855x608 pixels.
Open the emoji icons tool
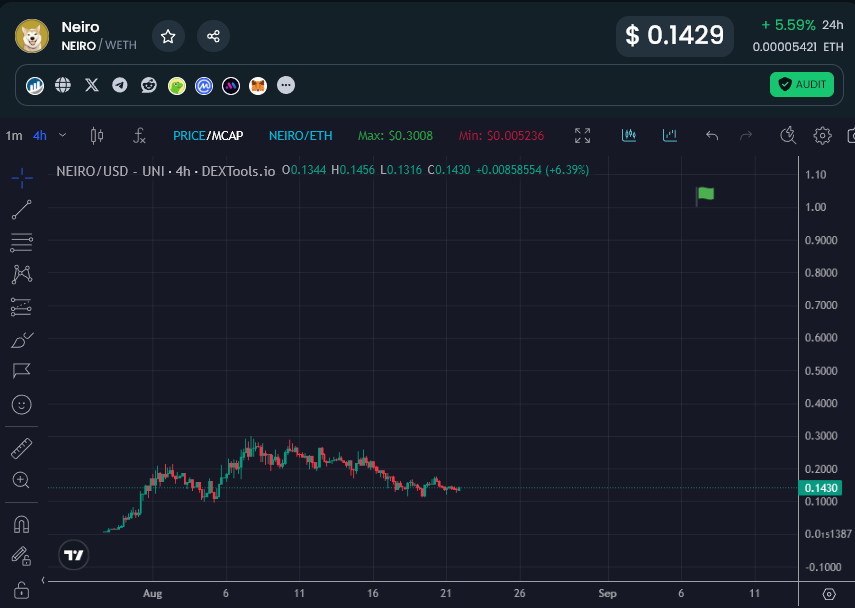pyautogui.click(x=22, y=405)
